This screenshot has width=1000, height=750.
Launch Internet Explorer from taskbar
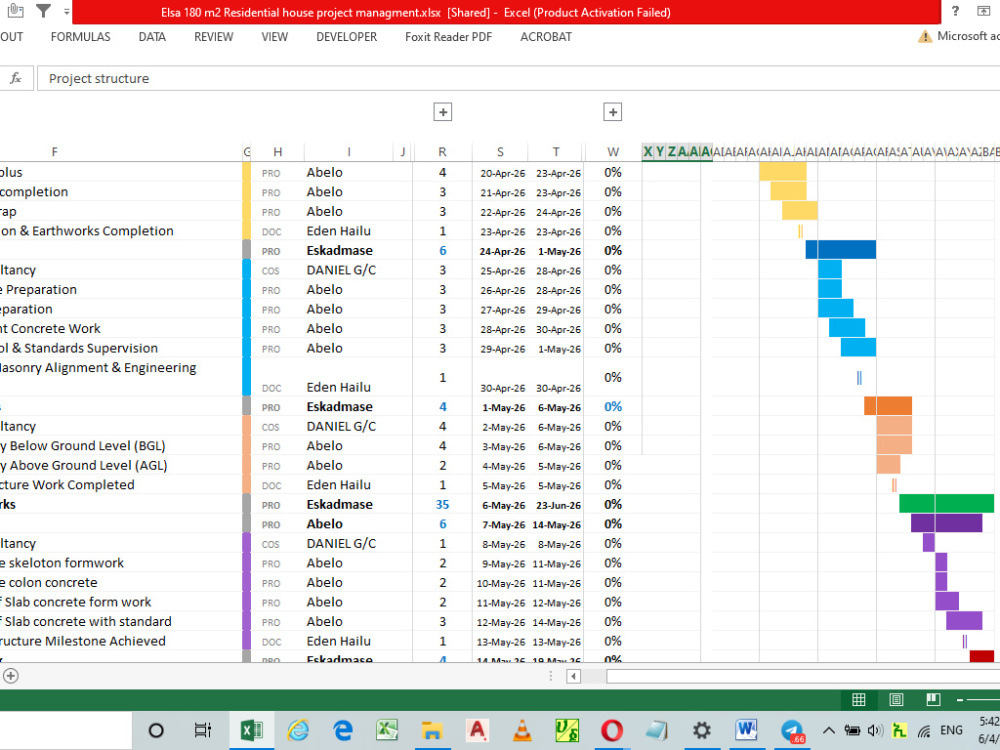297,730
